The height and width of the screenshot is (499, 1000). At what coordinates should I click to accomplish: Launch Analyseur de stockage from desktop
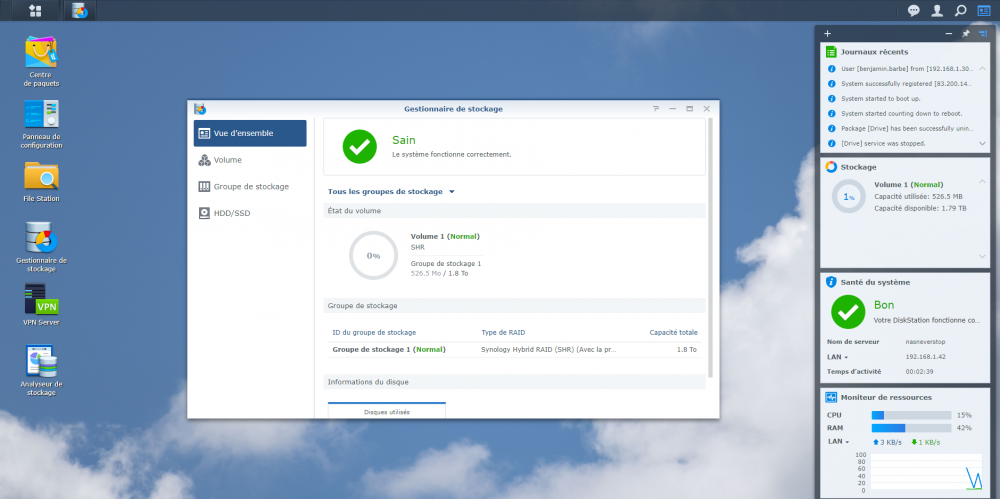(41, 362)
